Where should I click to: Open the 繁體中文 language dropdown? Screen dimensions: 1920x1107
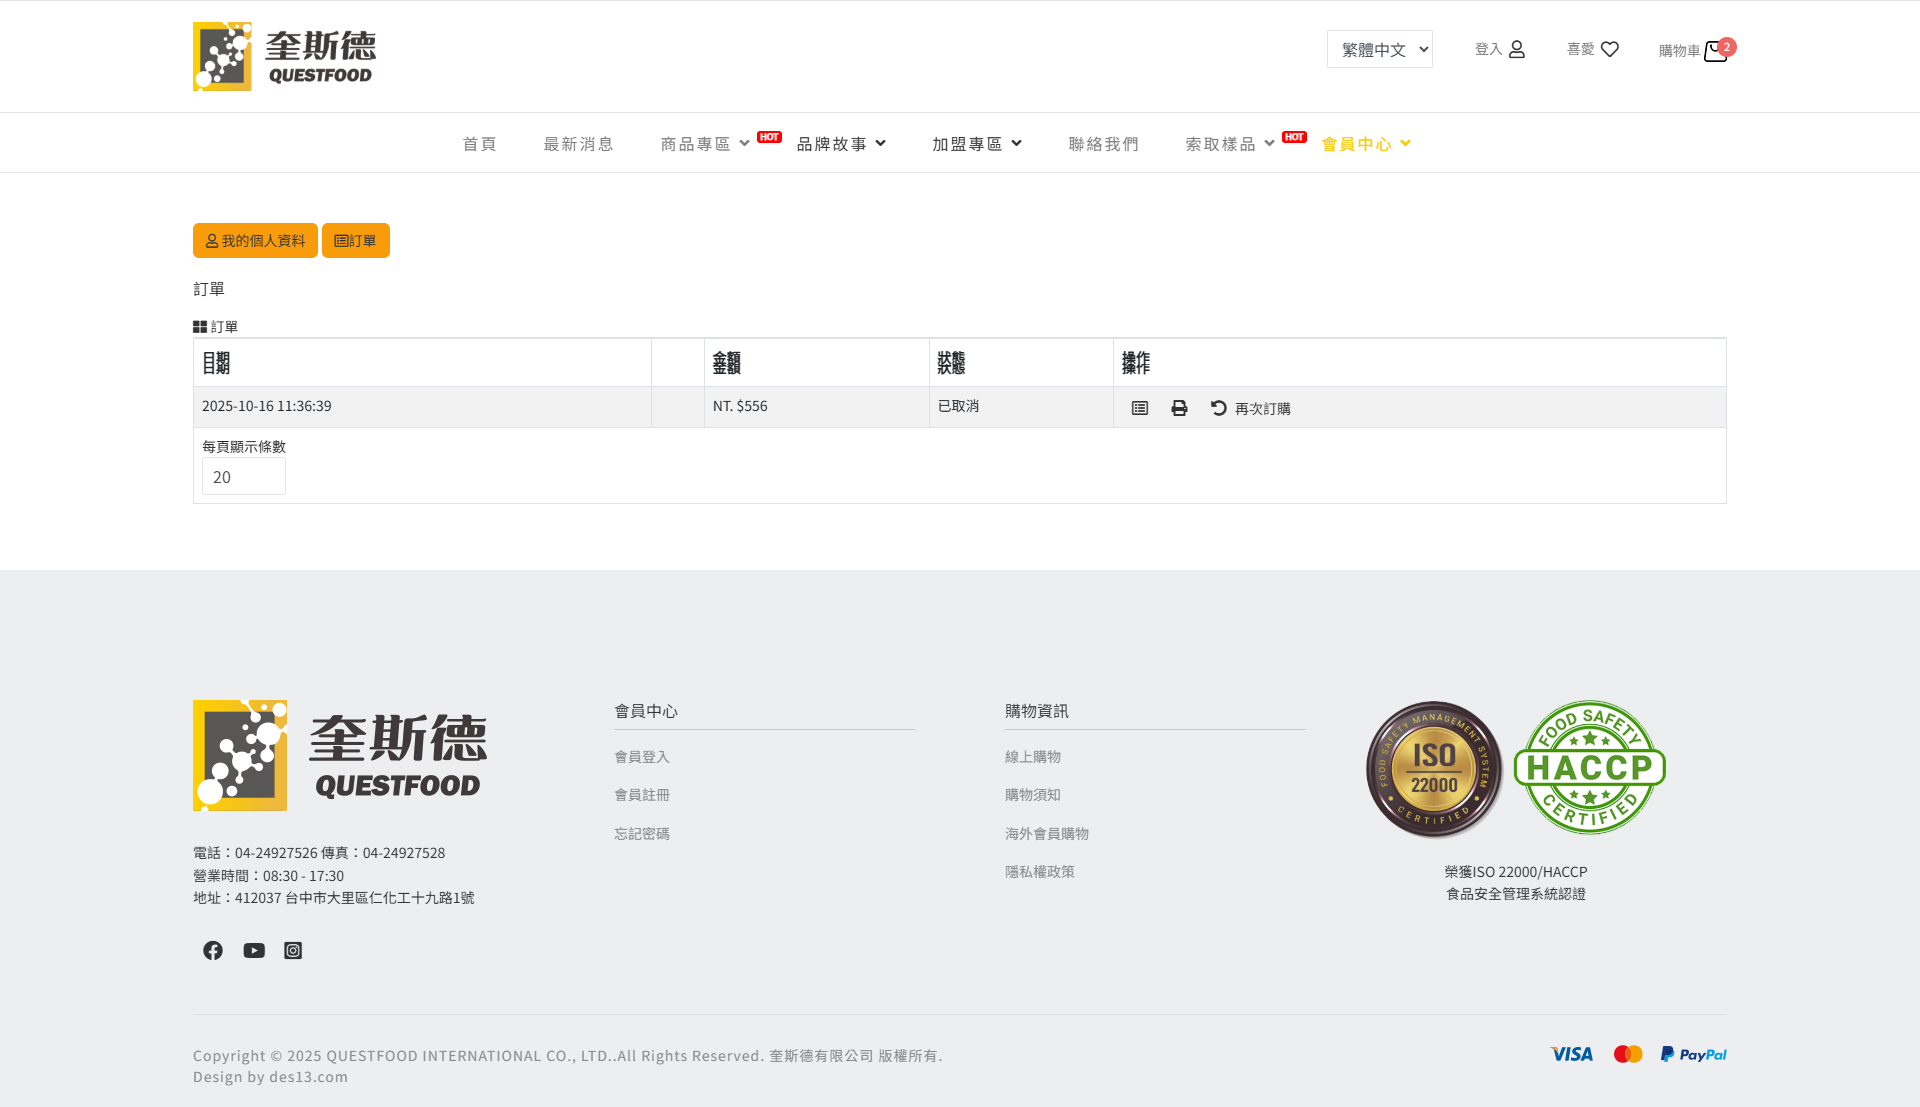coord(1379,49)
